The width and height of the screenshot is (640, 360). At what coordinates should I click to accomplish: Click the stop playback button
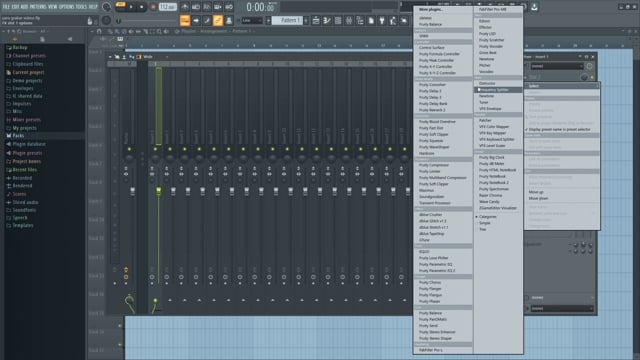coord(142,7)
